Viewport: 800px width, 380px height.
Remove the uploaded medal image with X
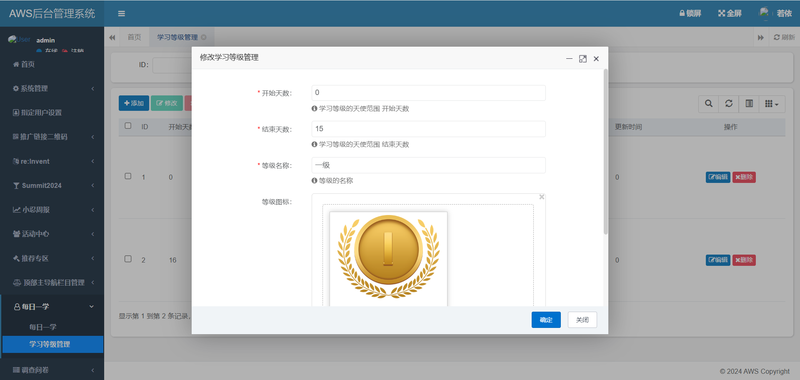(542, 197)
